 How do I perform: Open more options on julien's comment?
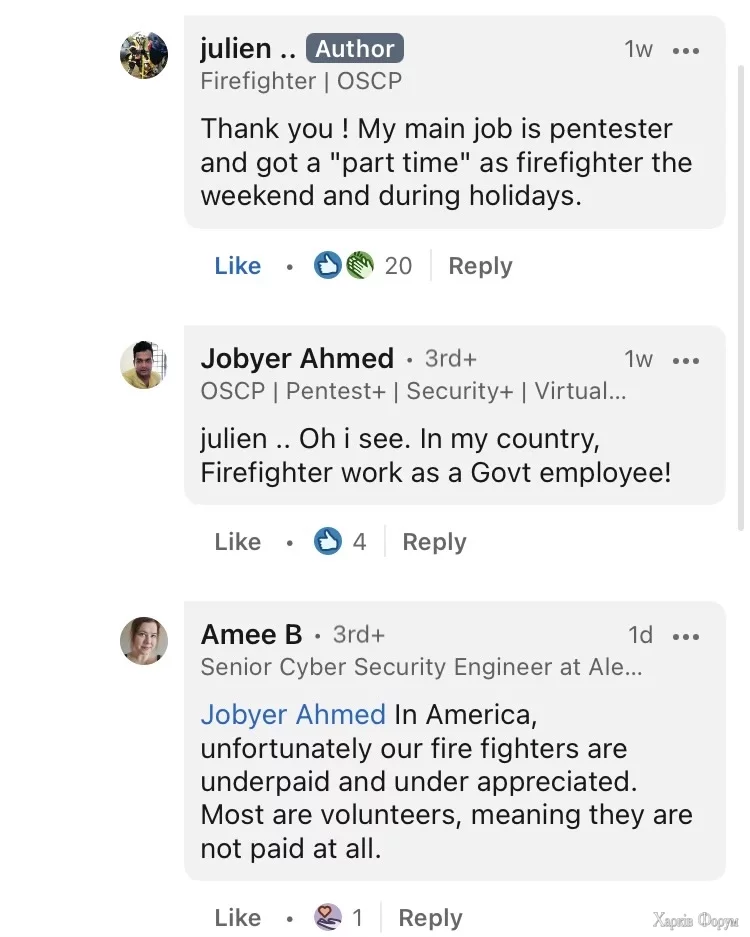pyautogui.click(x=686, y=50)
